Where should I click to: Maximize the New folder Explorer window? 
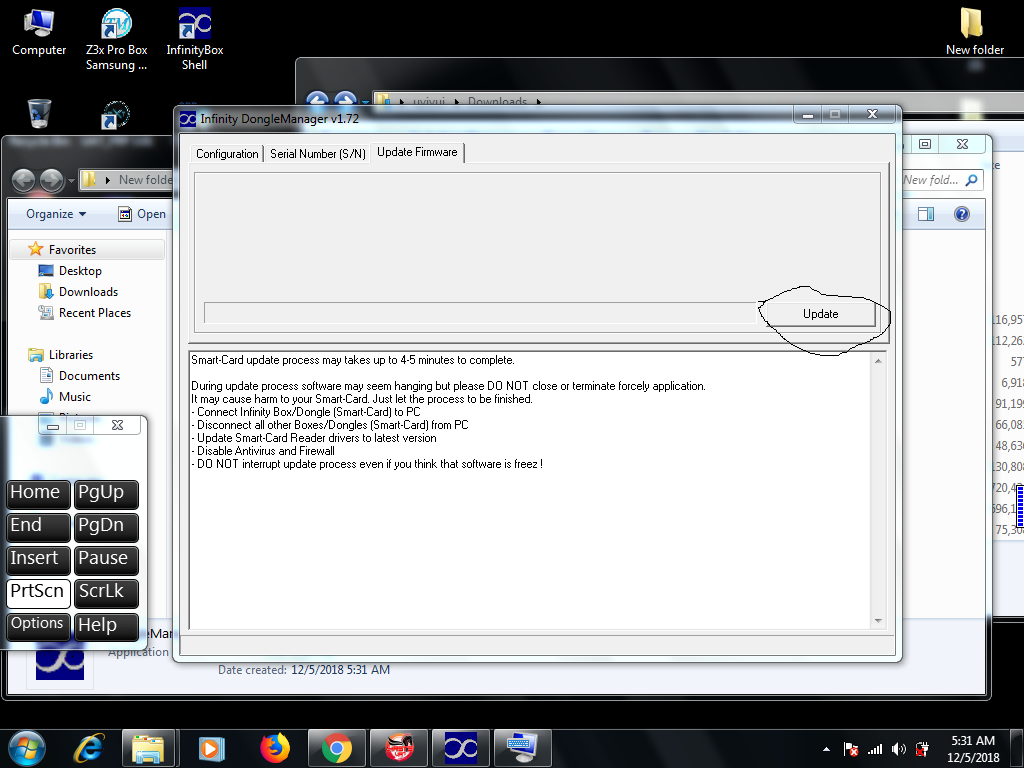click(x=925, y=144)
